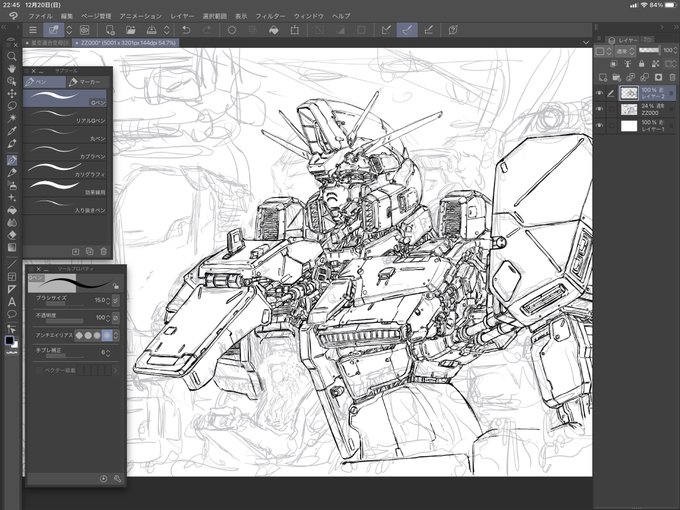
Task: Select the Balloon speech bubble tool
Action: click(x=12, y=314)
